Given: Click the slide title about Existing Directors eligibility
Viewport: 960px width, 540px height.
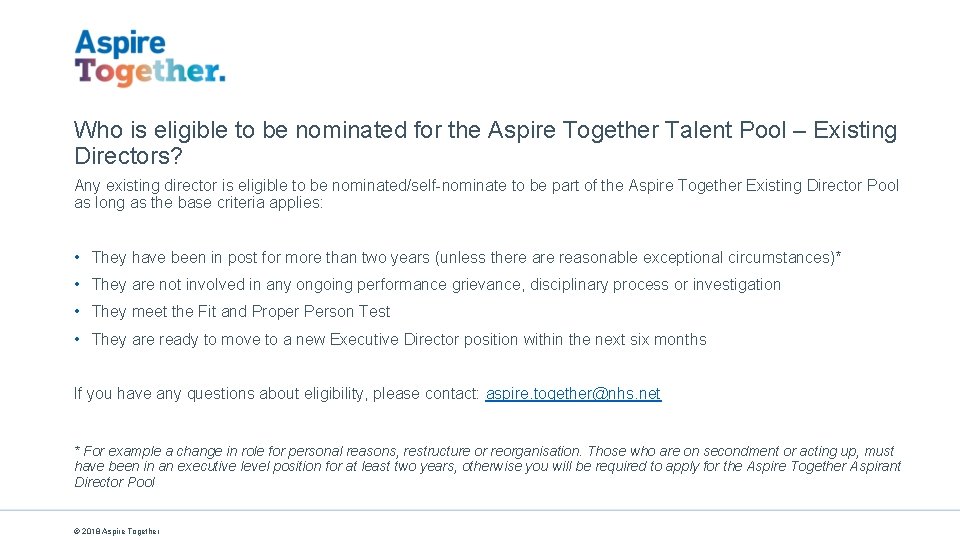Looking at the screenshot, I should (485, 143).
